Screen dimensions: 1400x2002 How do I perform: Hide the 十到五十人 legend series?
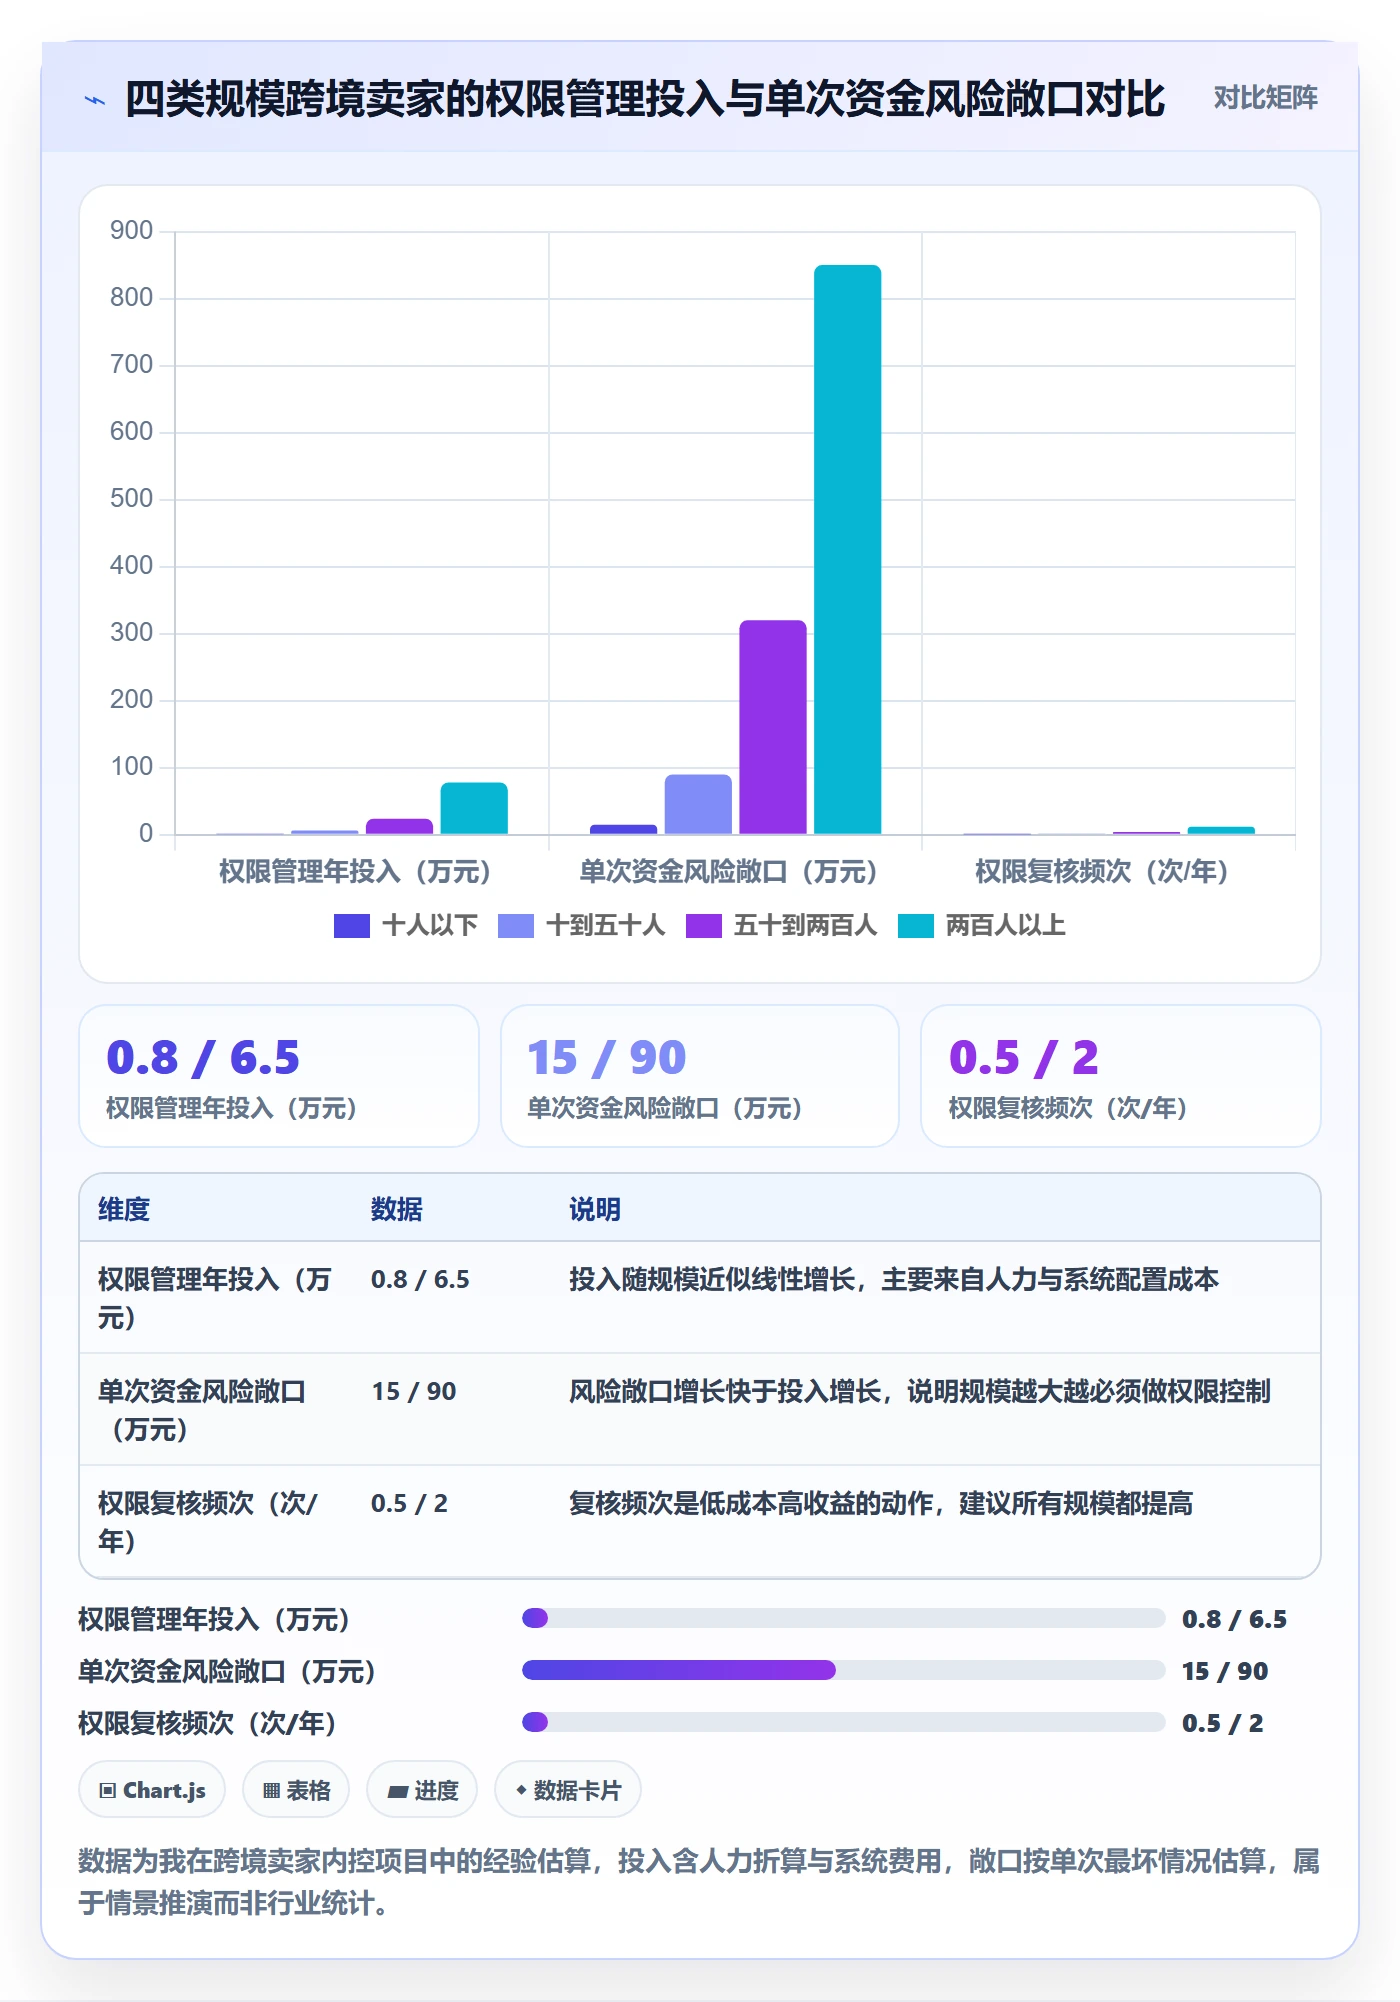point(581,926)
